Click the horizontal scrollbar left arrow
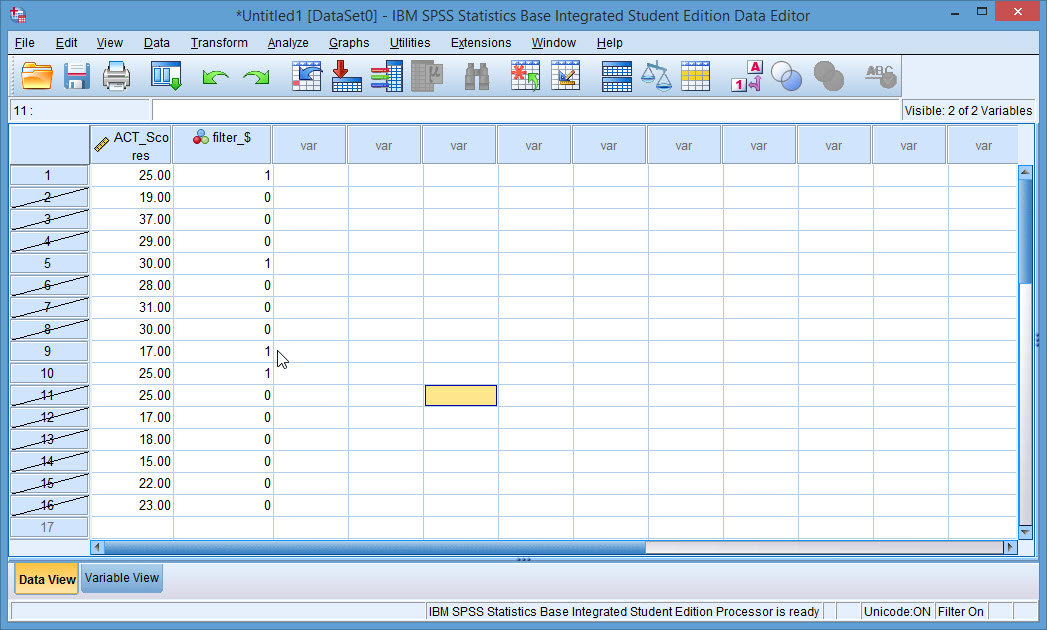The height and width of the screenshot is (630, 1047). point(97,547)
